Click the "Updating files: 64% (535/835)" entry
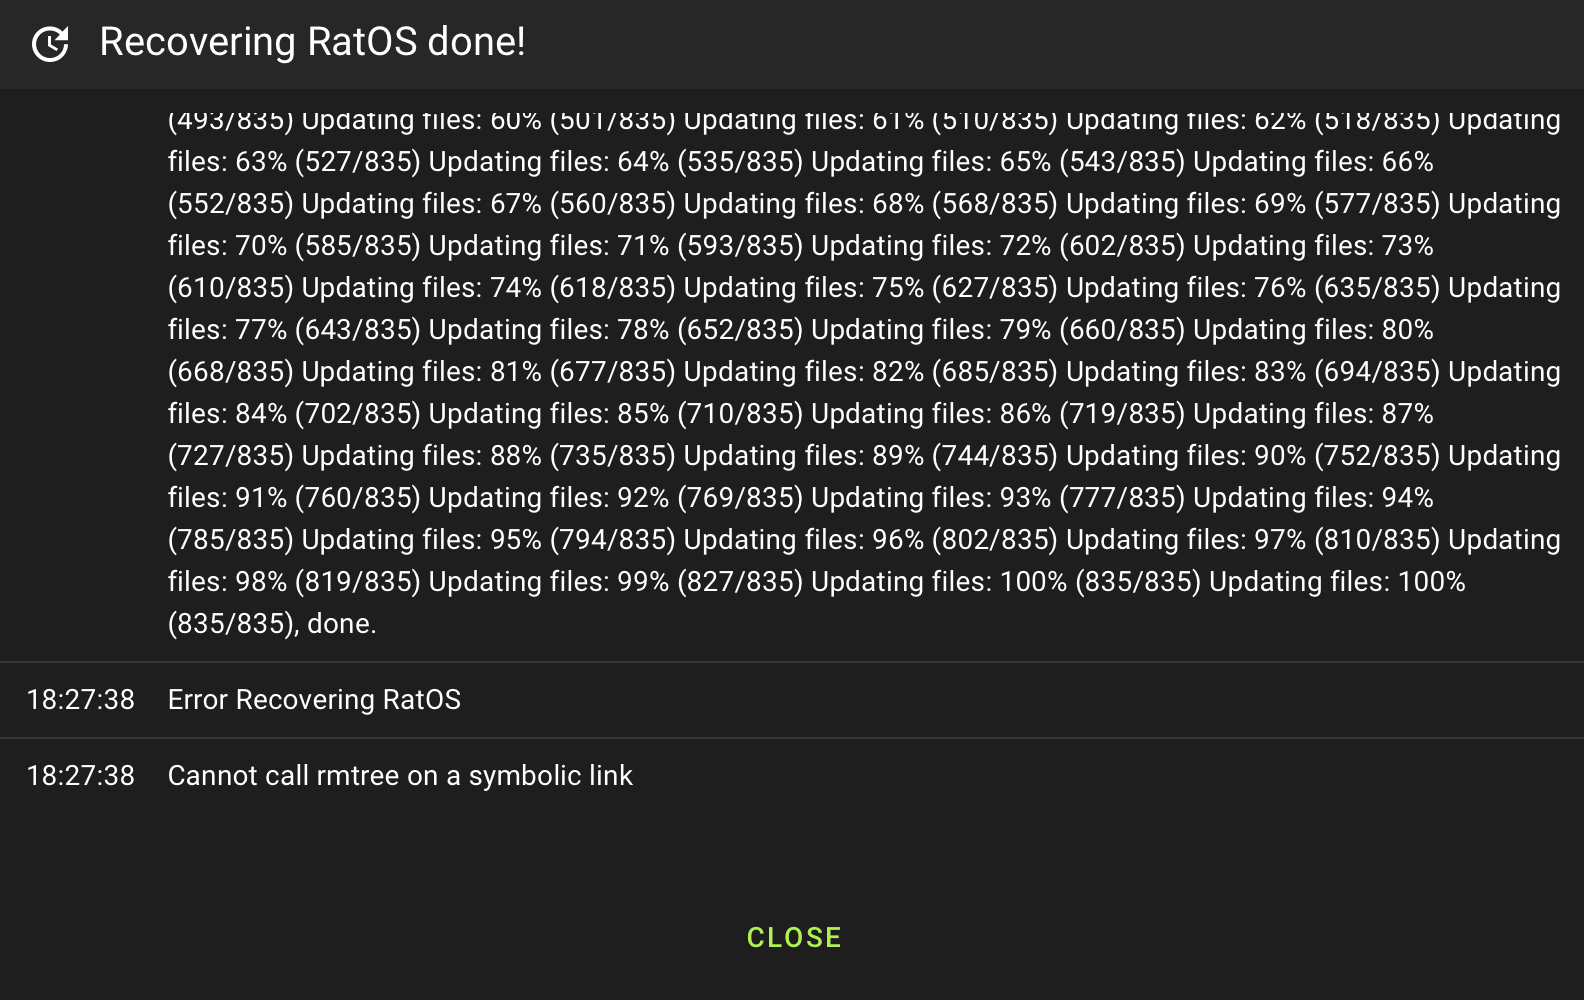Screen dimensions: 1584x1000 coord(616,161)
